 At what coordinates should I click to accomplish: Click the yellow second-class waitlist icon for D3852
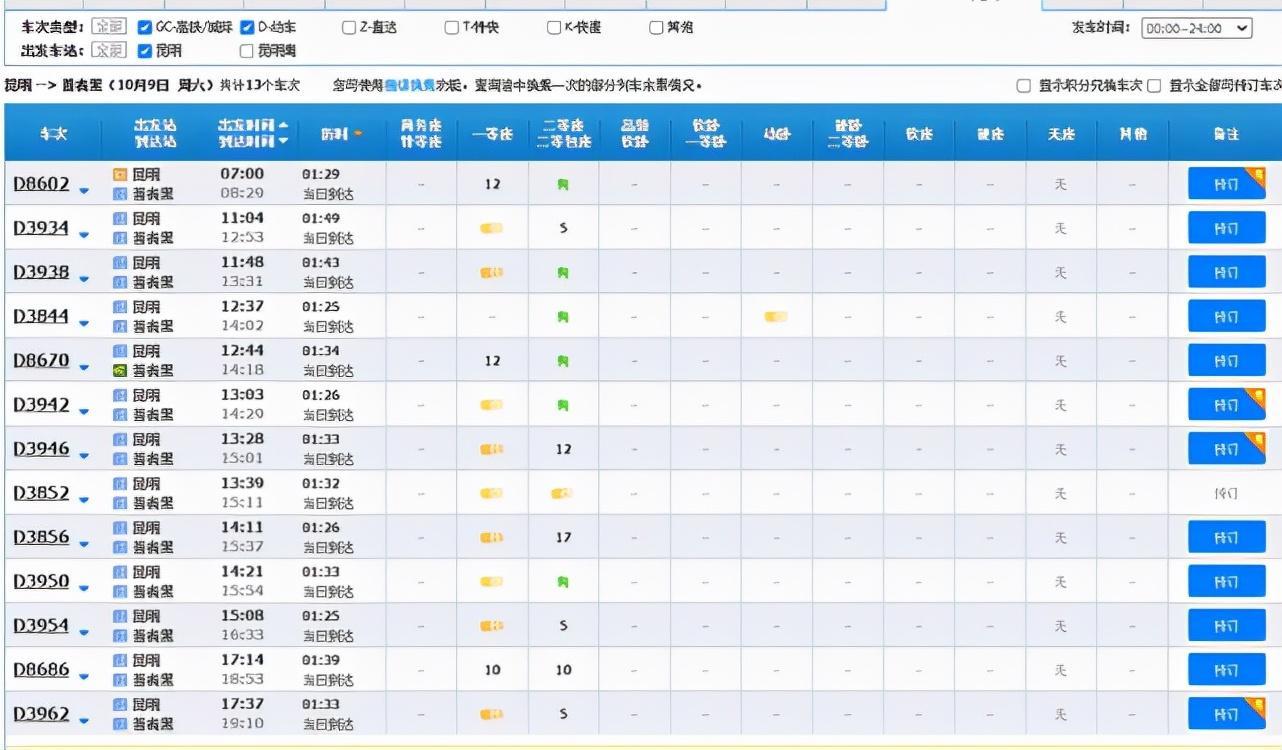(562, 493)
